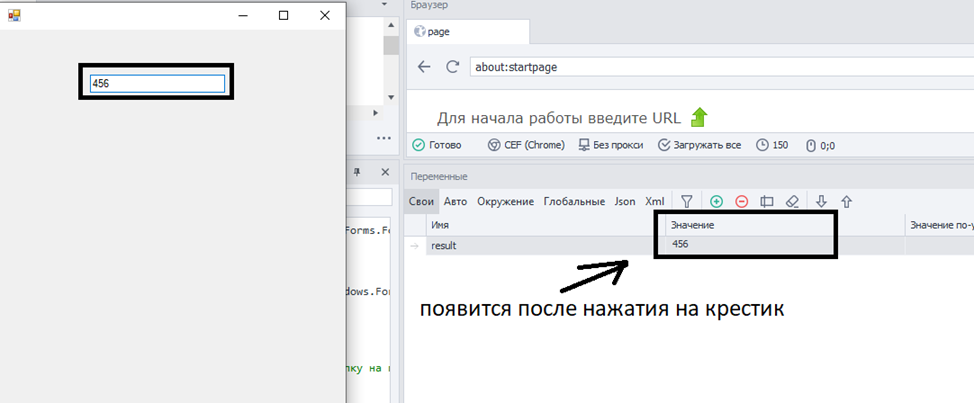This screenshot has width=974, height=403.
Task: Click the search field in the left panel
Action: pos(370,197)
